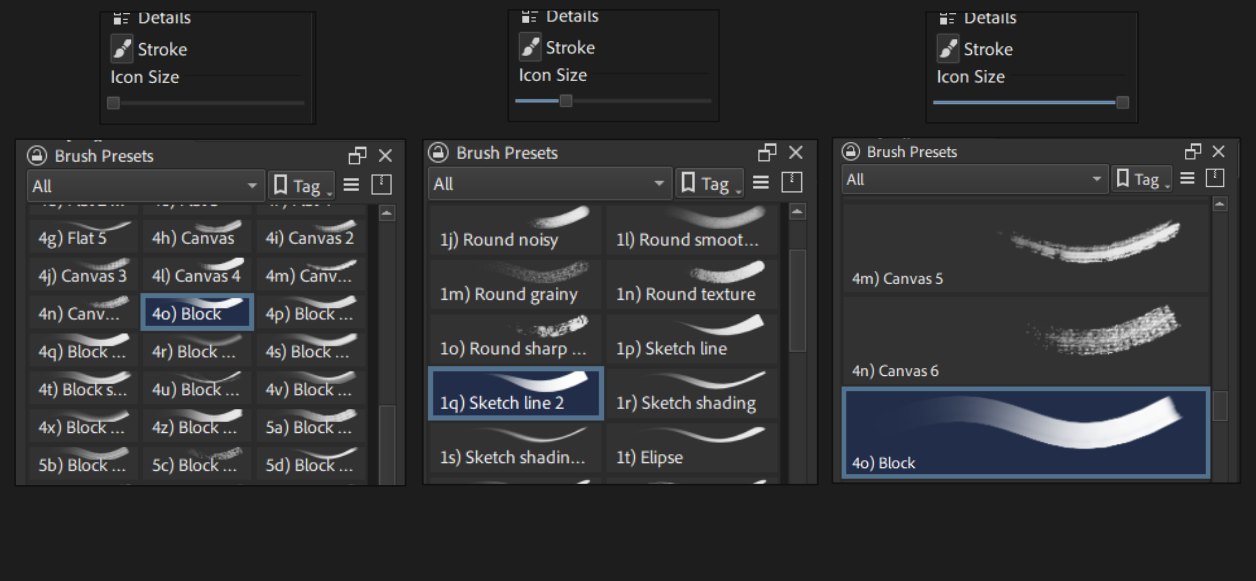Open view options menu in the Sketch line docker
The width and height of the screenshot is (1256, 581).
pyautogui.click(x=761, y=183)
